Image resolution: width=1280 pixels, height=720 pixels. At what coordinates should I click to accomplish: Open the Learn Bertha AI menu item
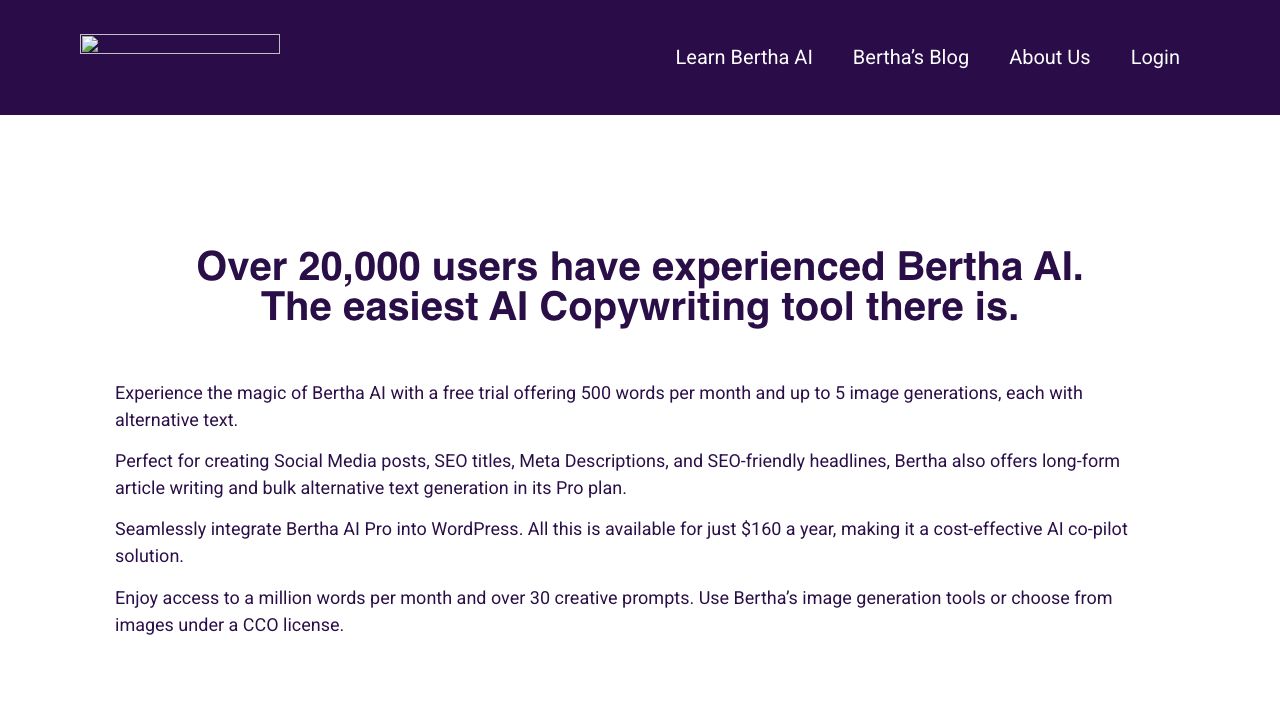[743, 57]
